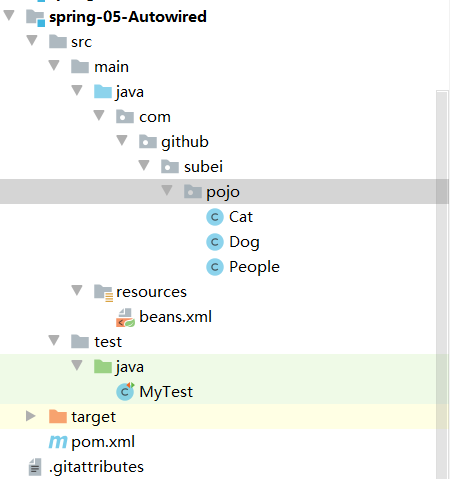Select the beans.xml Spring config icon
Screen dimensions: 450x479
click(125, 317)
